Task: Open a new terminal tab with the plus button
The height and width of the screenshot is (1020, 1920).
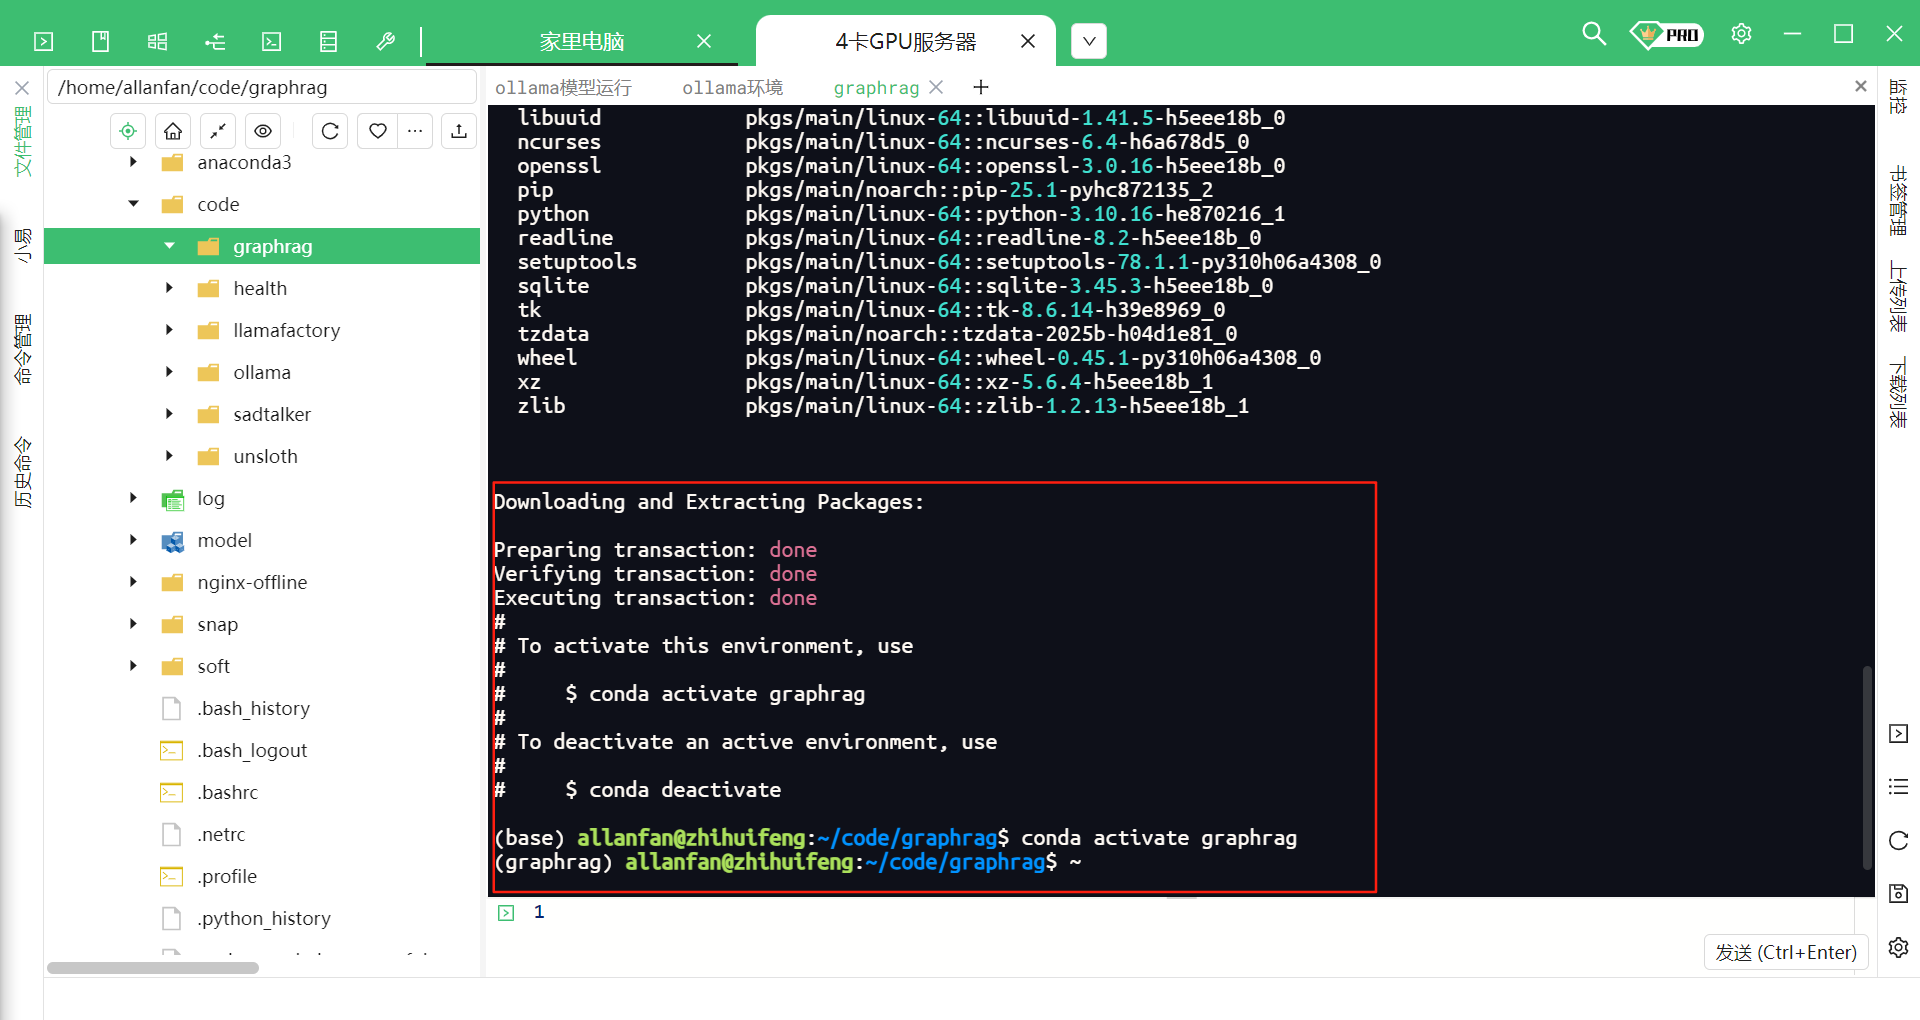Action: [980, 88]
